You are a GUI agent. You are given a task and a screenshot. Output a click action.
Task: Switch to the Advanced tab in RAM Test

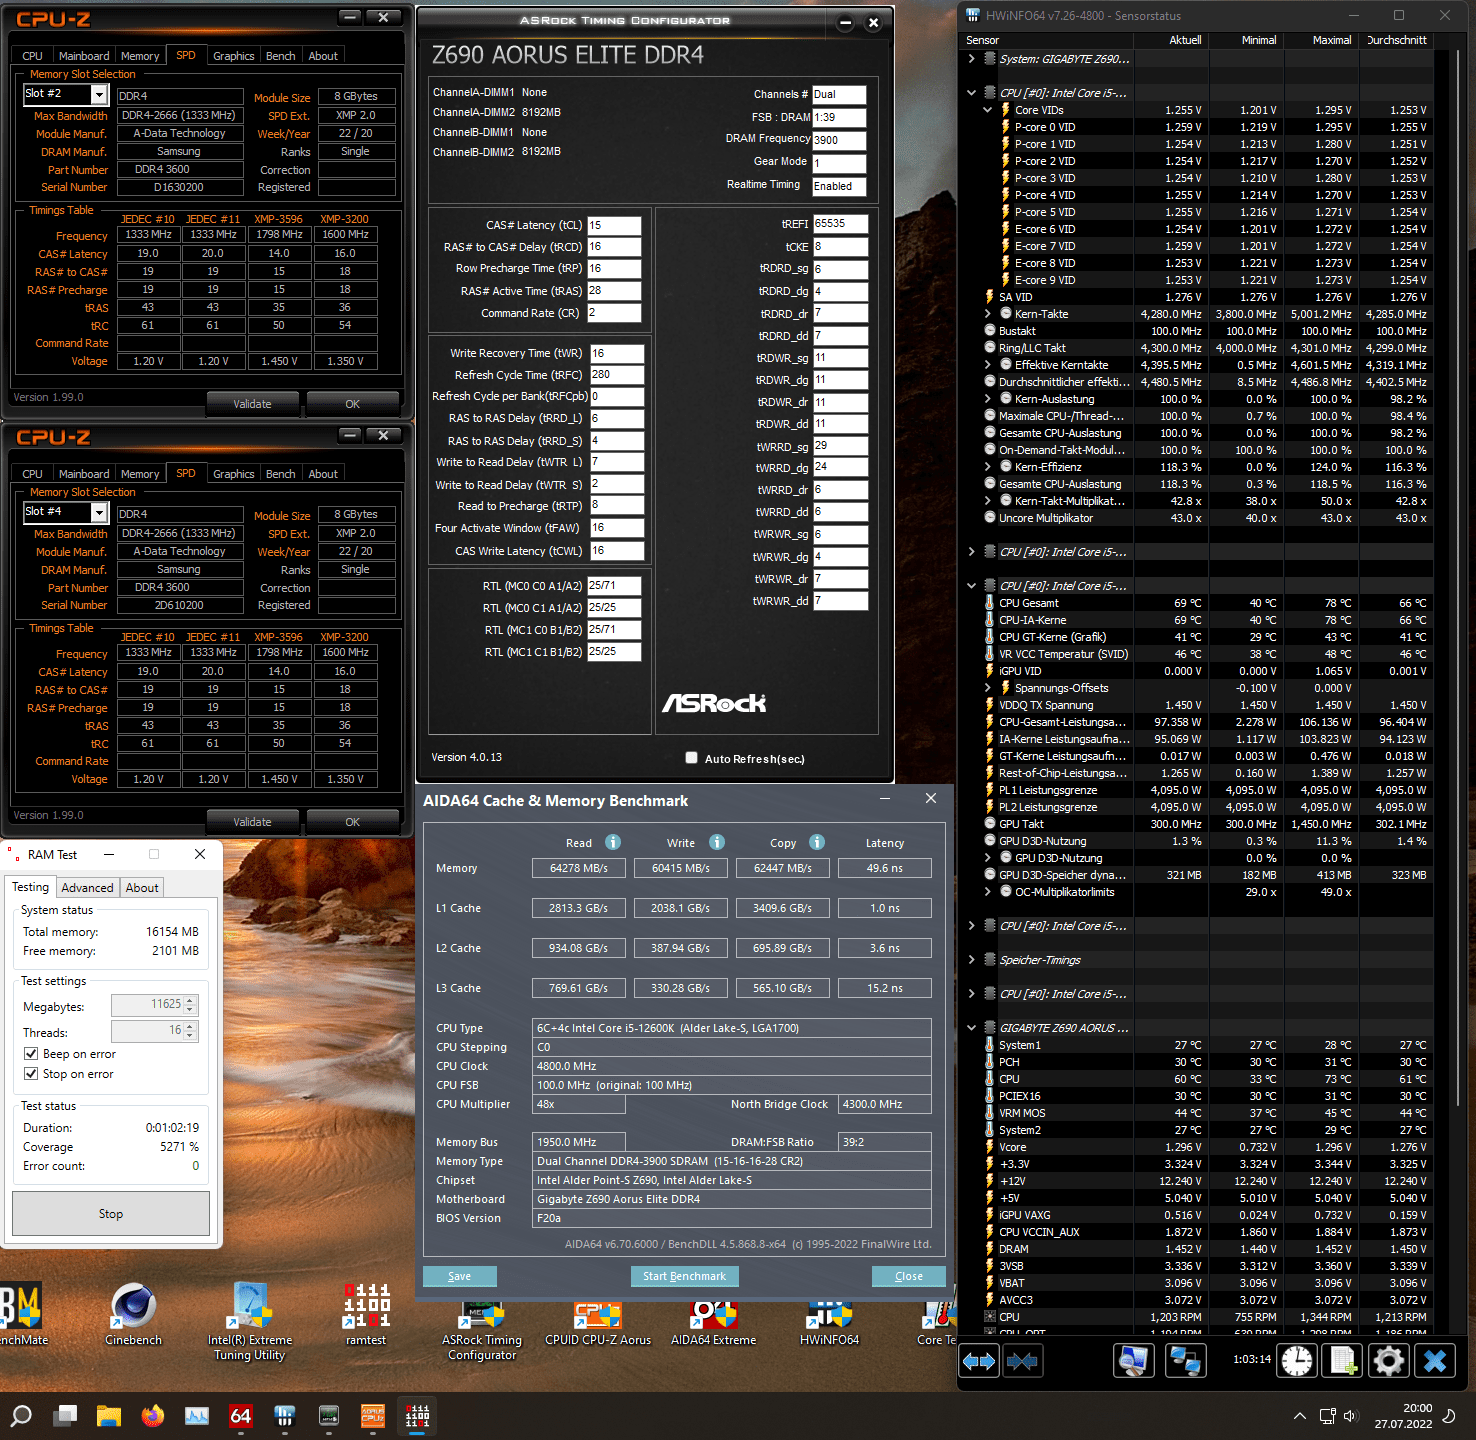coord(87,888)
